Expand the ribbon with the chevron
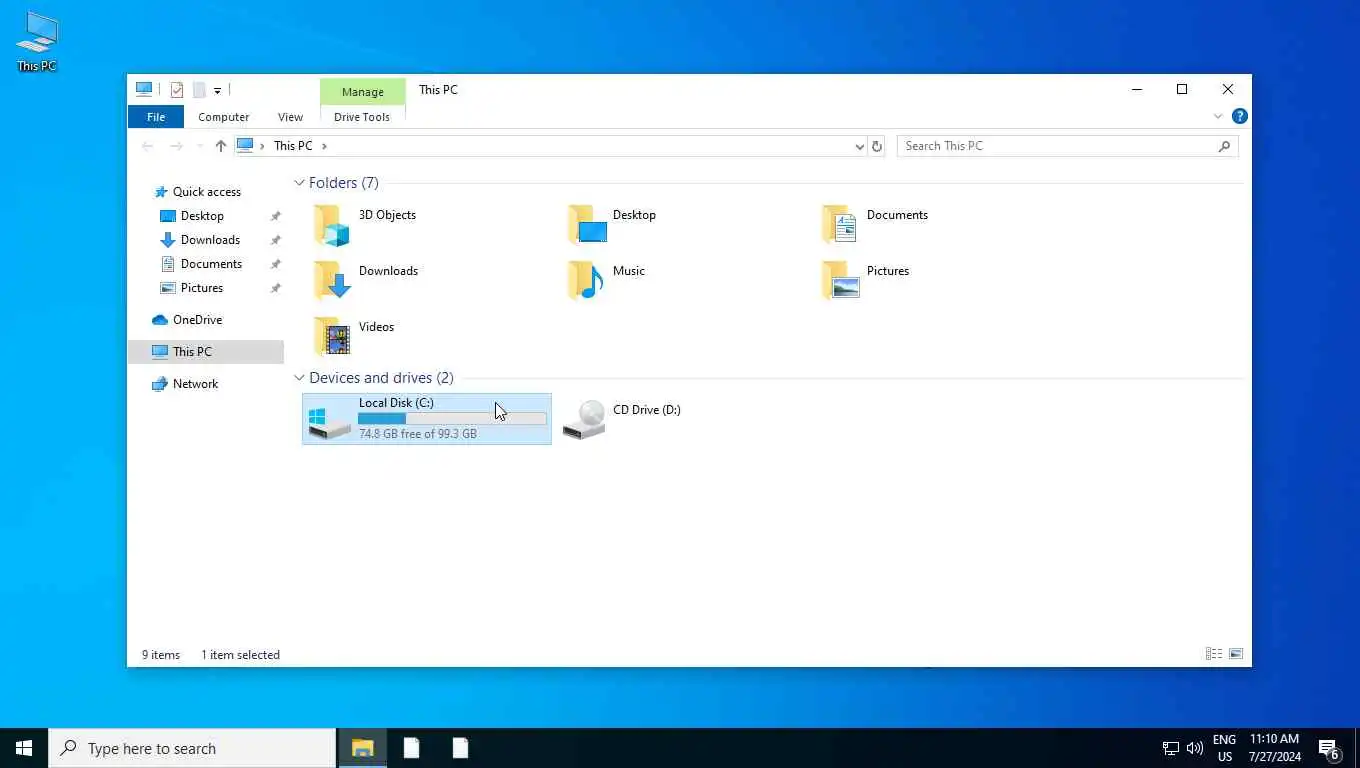Image resolution: width=1360 pixels, height=768 pixels. click(x=1218, y=116)
